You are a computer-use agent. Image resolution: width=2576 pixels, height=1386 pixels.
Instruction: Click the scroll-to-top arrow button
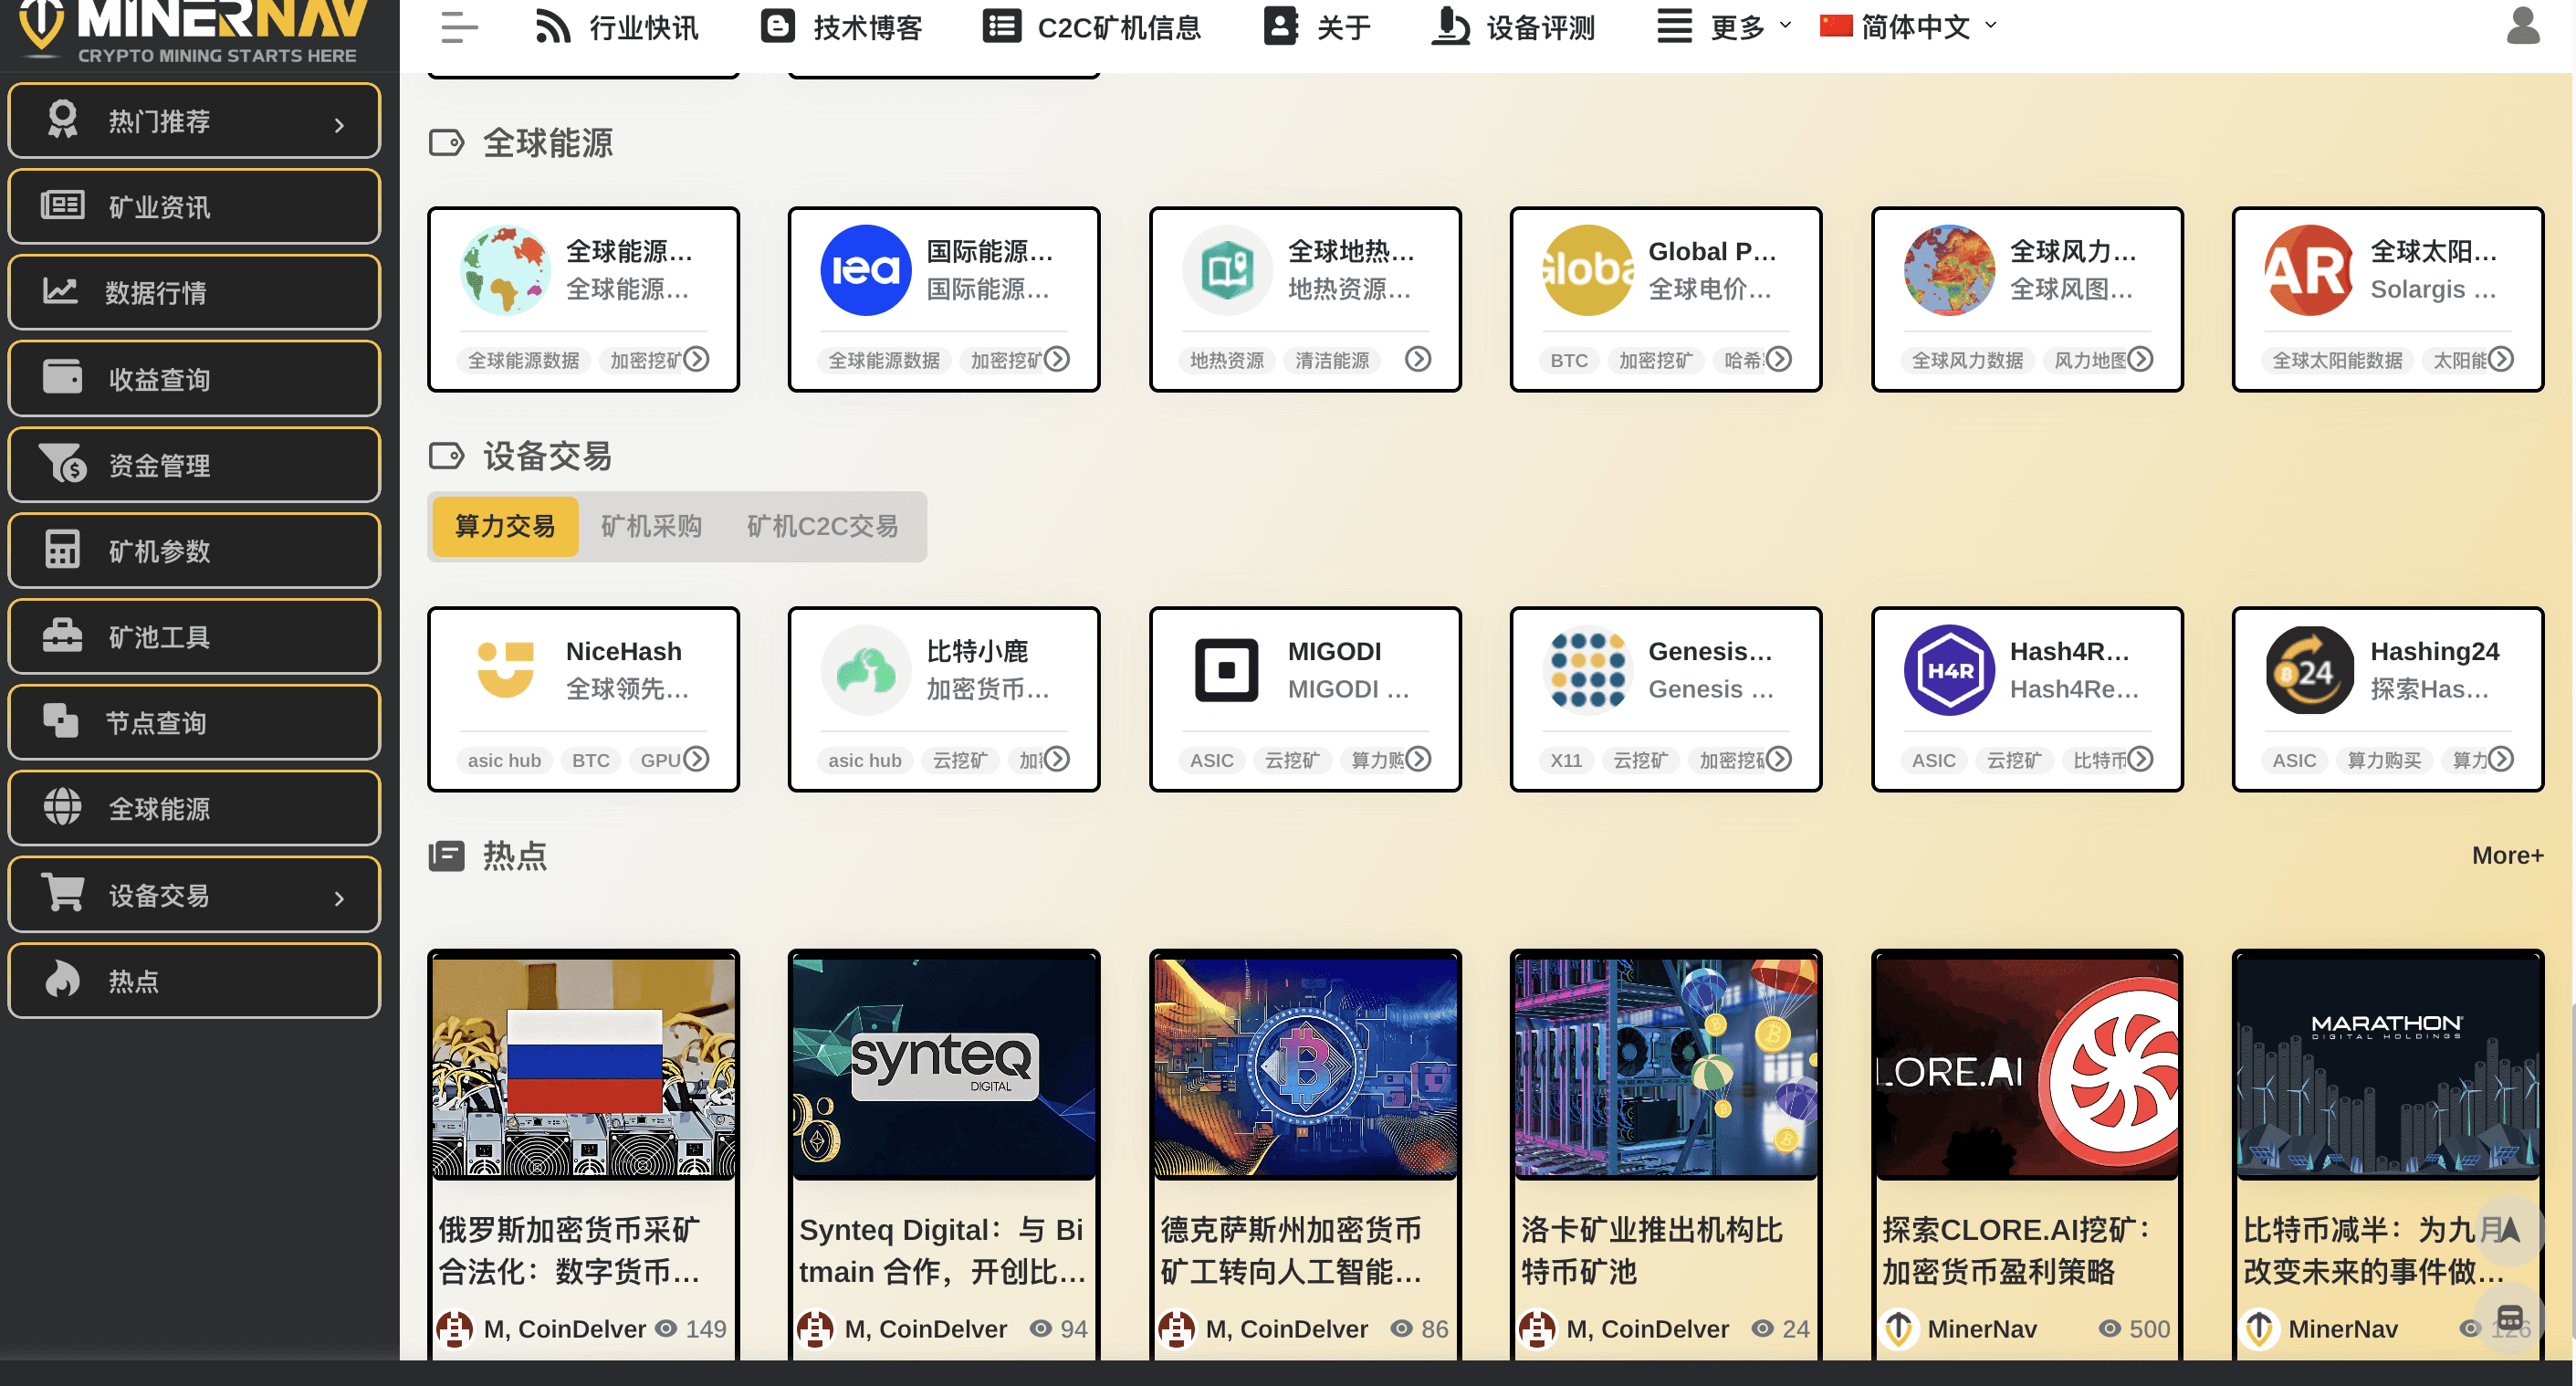click(x=2509, y=1229)
